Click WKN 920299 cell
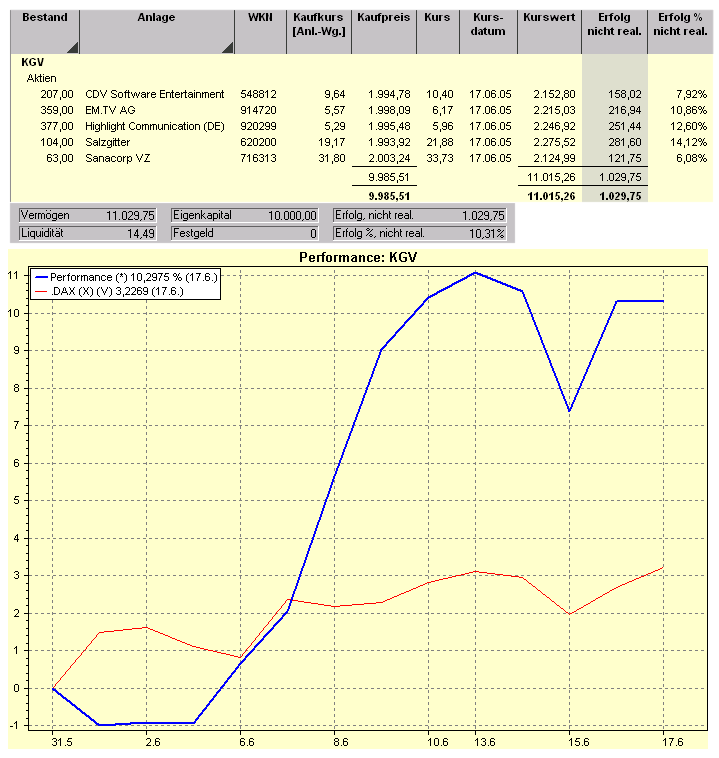Viewport: 719px width, 758px height. (259, 126)
